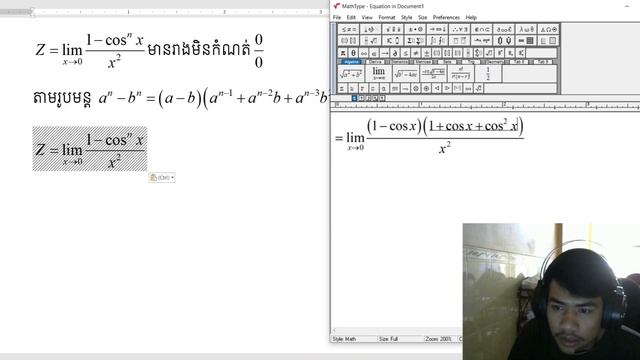
Task: Open the spaces and ellipses palette
Action: coord(371,29)
